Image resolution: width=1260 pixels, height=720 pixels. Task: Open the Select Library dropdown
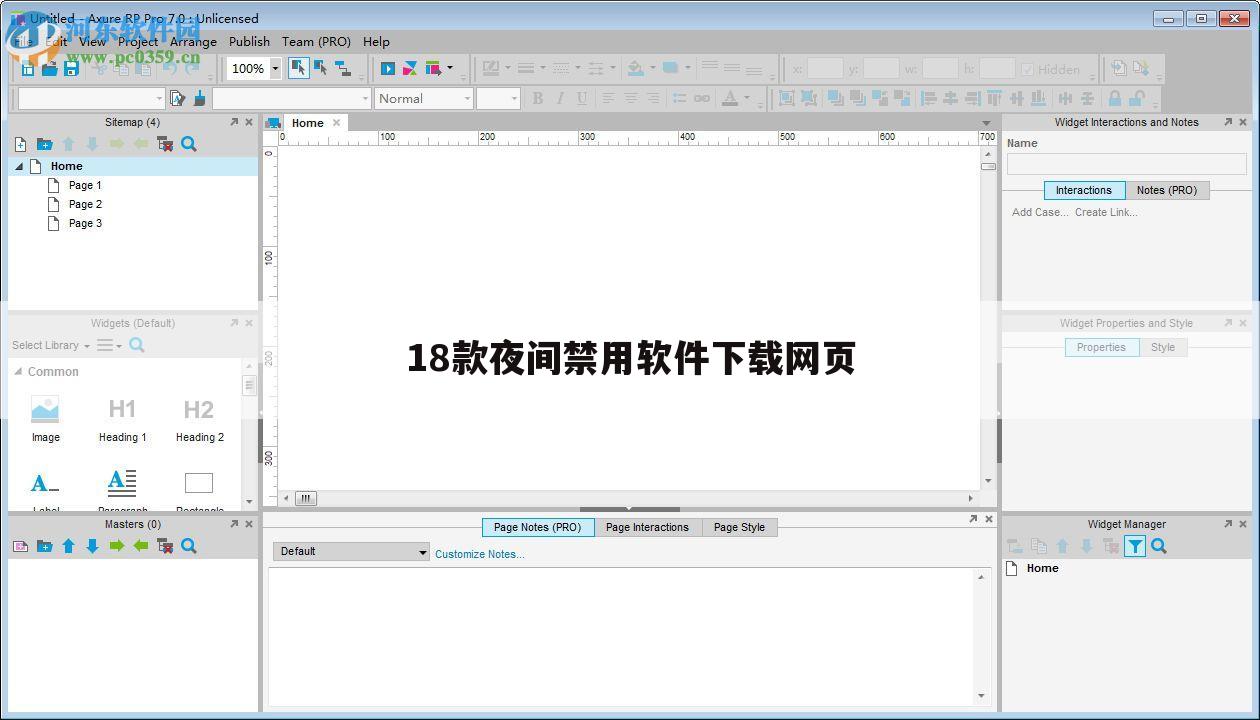[x=51, y=345]
